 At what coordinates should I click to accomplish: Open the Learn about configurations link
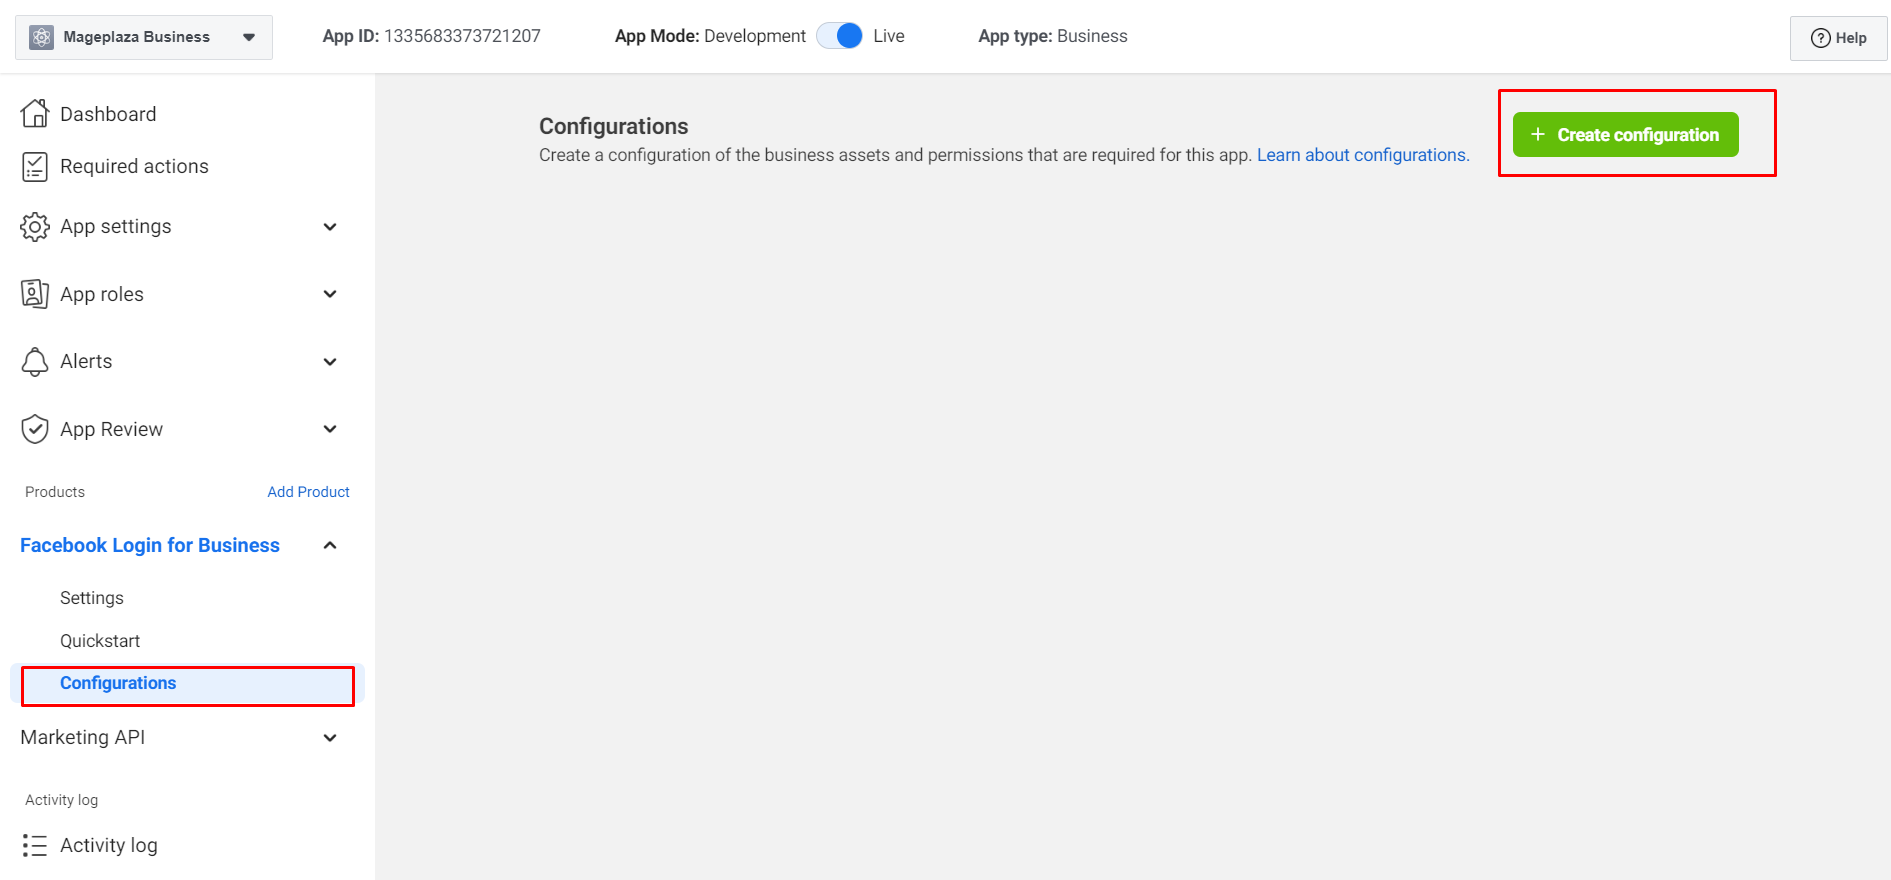pyautogui.click(x=1362, y=155)
